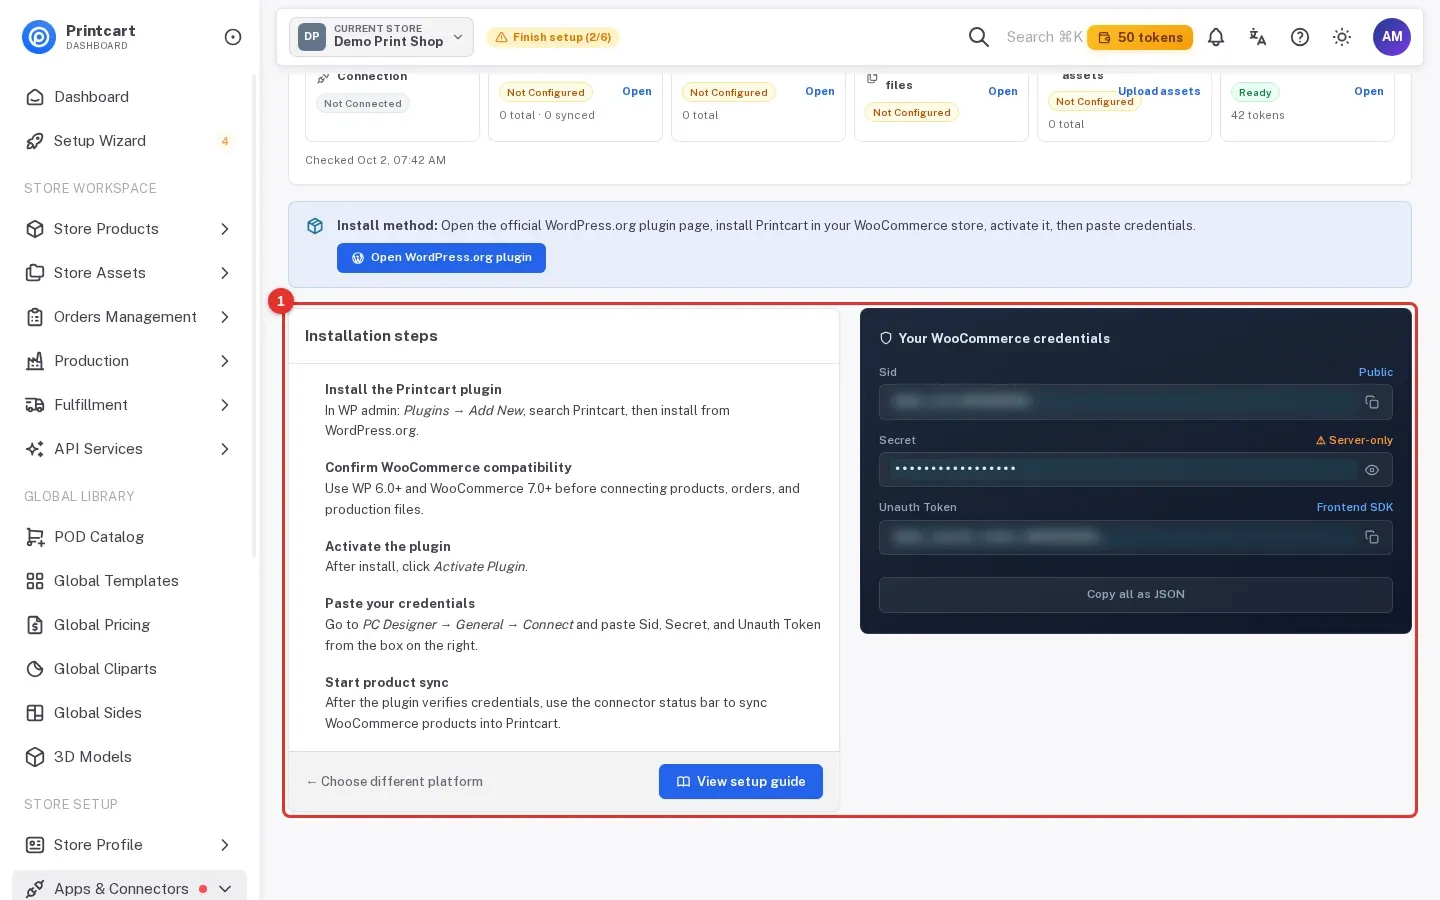1440x900 pixels.
Task: Toggle light/dark theme sun icon
Action: click(1342, 37)
